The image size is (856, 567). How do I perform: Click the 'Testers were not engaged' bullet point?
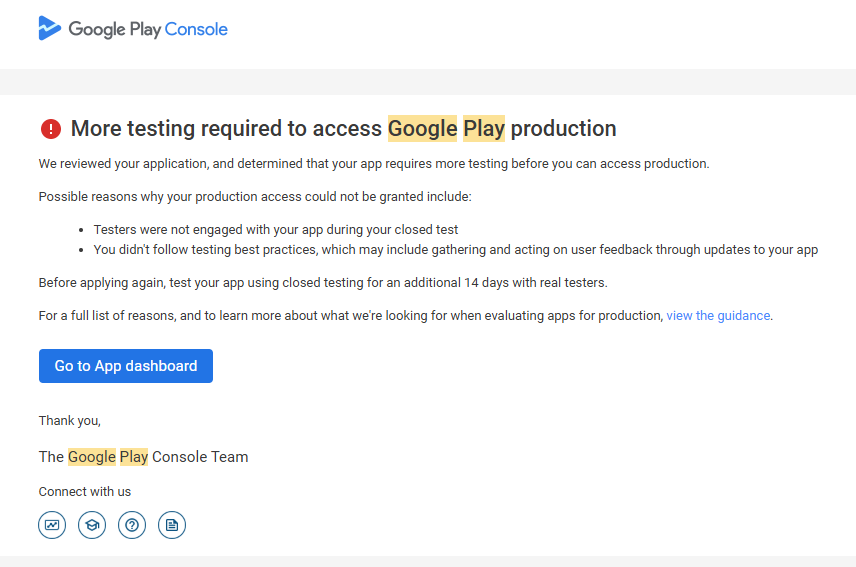276,229
